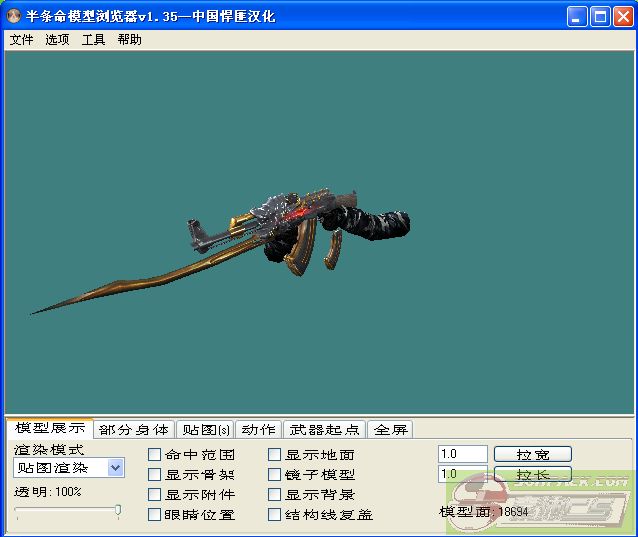This screenshot has width=638, height=537.
Task: Switch to the 动作 tab
Action: coord(258,430)
